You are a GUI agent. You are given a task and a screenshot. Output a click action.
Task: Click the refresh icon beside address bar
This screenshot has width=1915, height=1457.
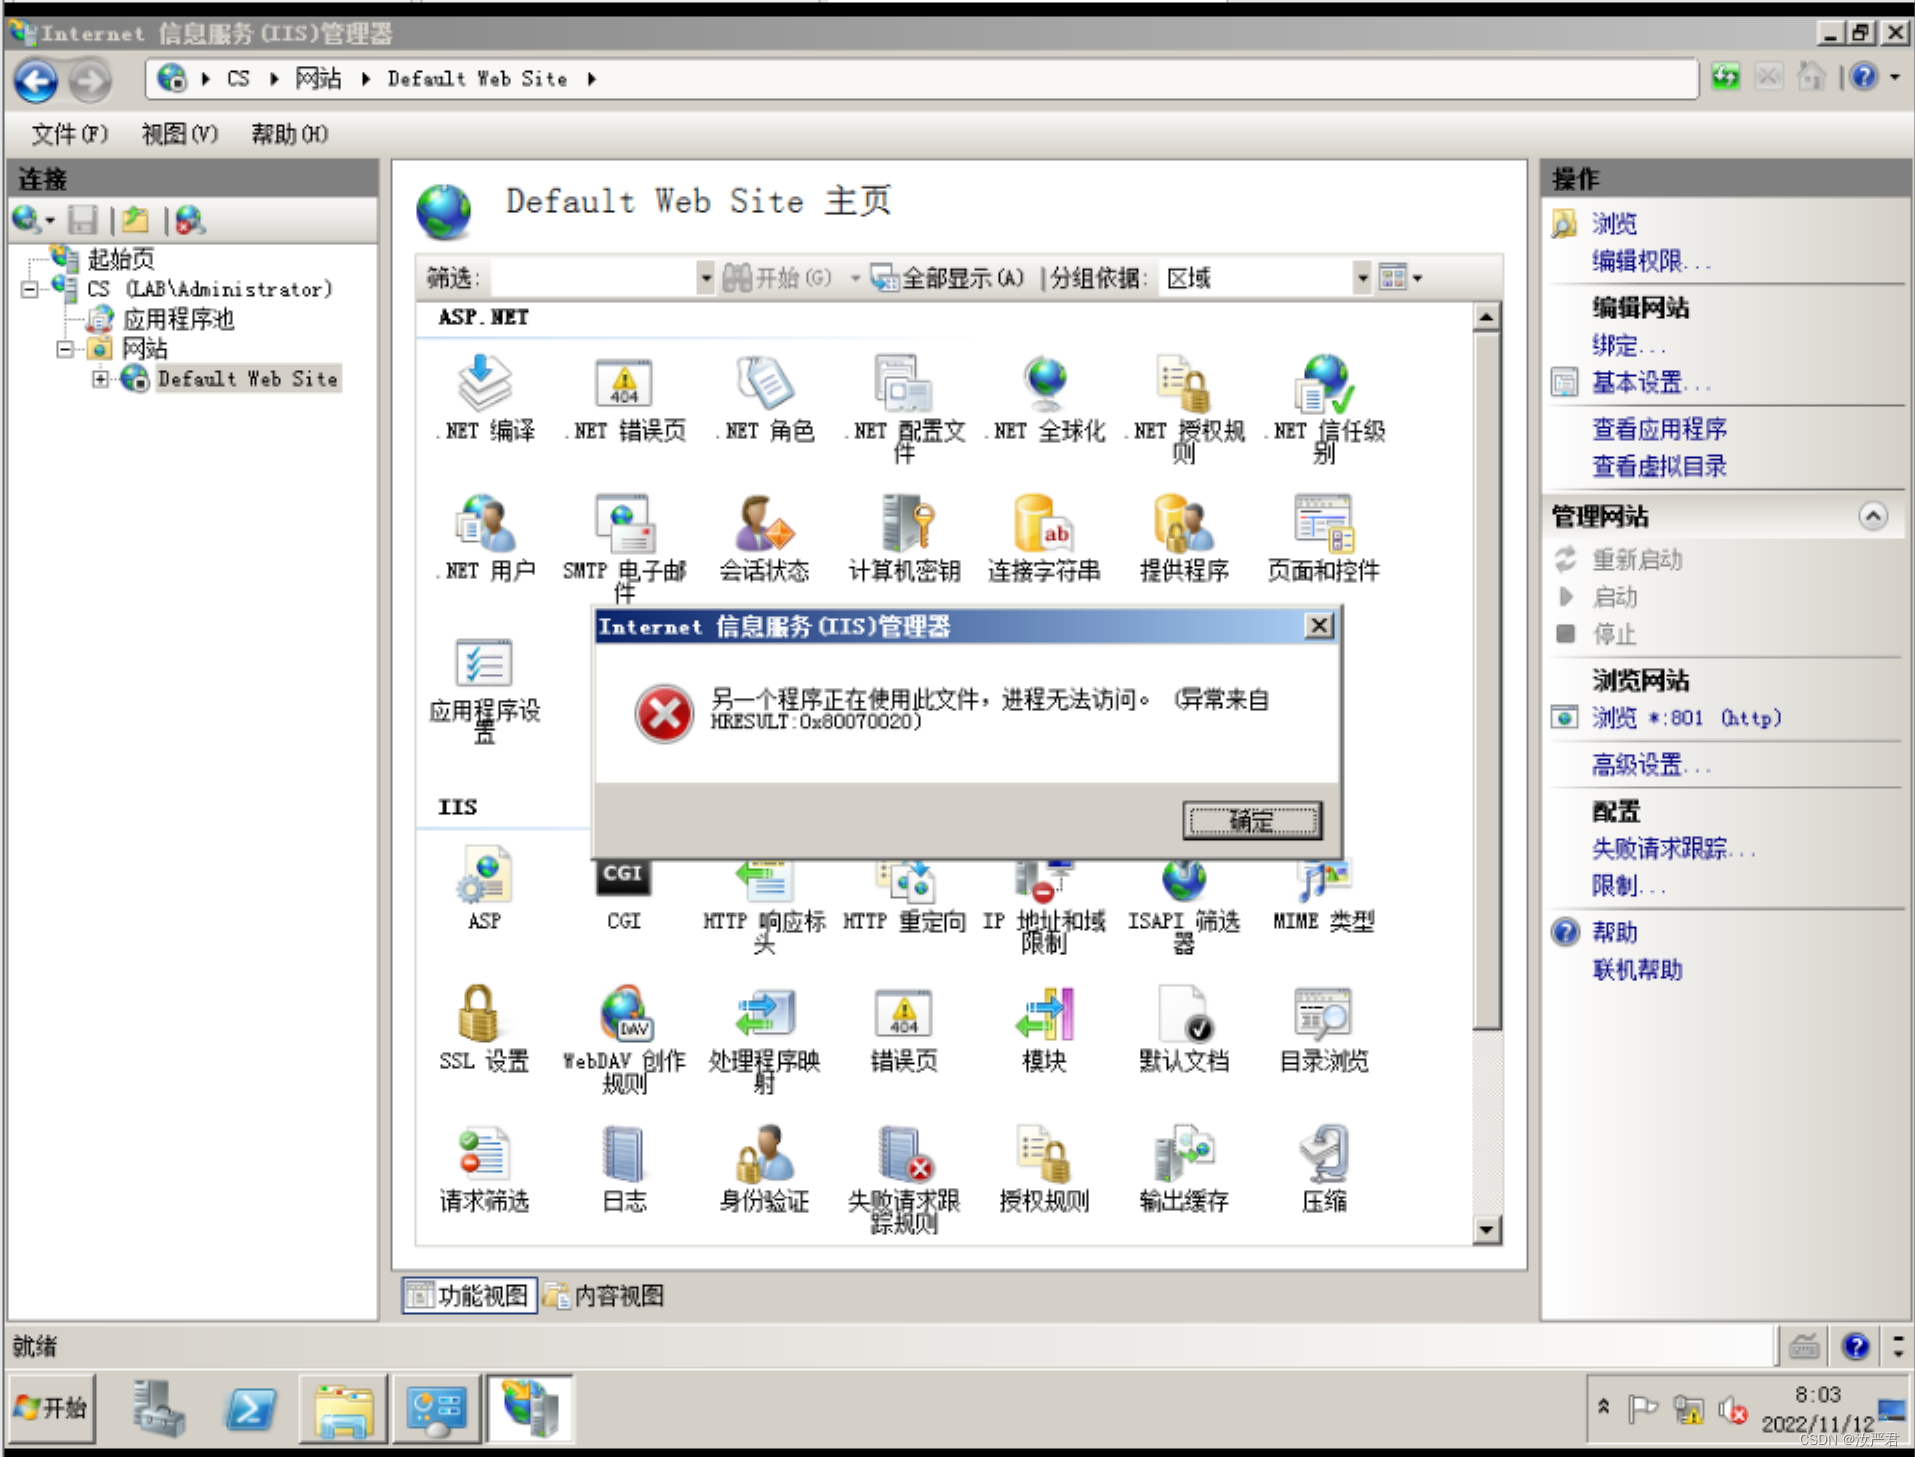click(1726, 77)
